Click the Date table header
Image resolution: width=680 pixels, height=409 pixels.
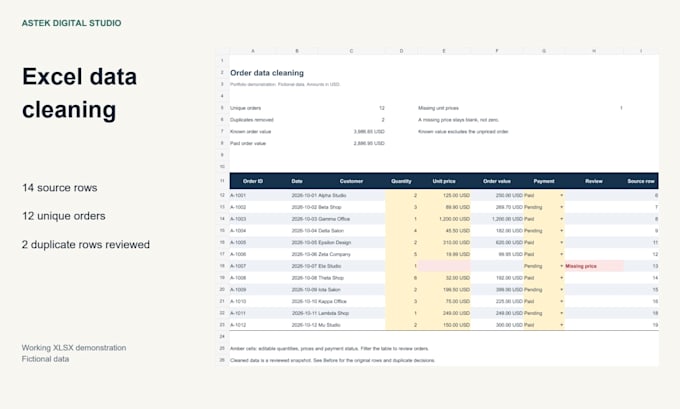pos(297,181)
